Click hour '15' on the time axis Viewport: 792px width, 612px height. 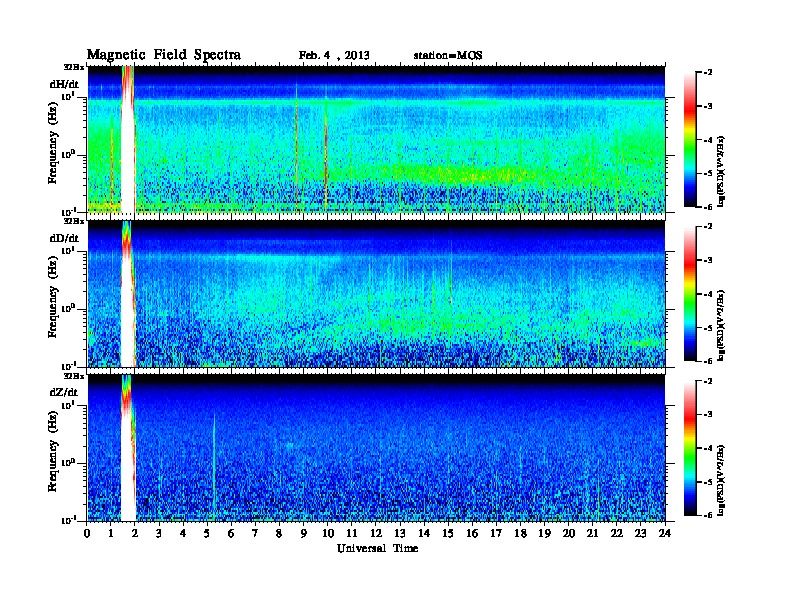[x=448, y=533]
